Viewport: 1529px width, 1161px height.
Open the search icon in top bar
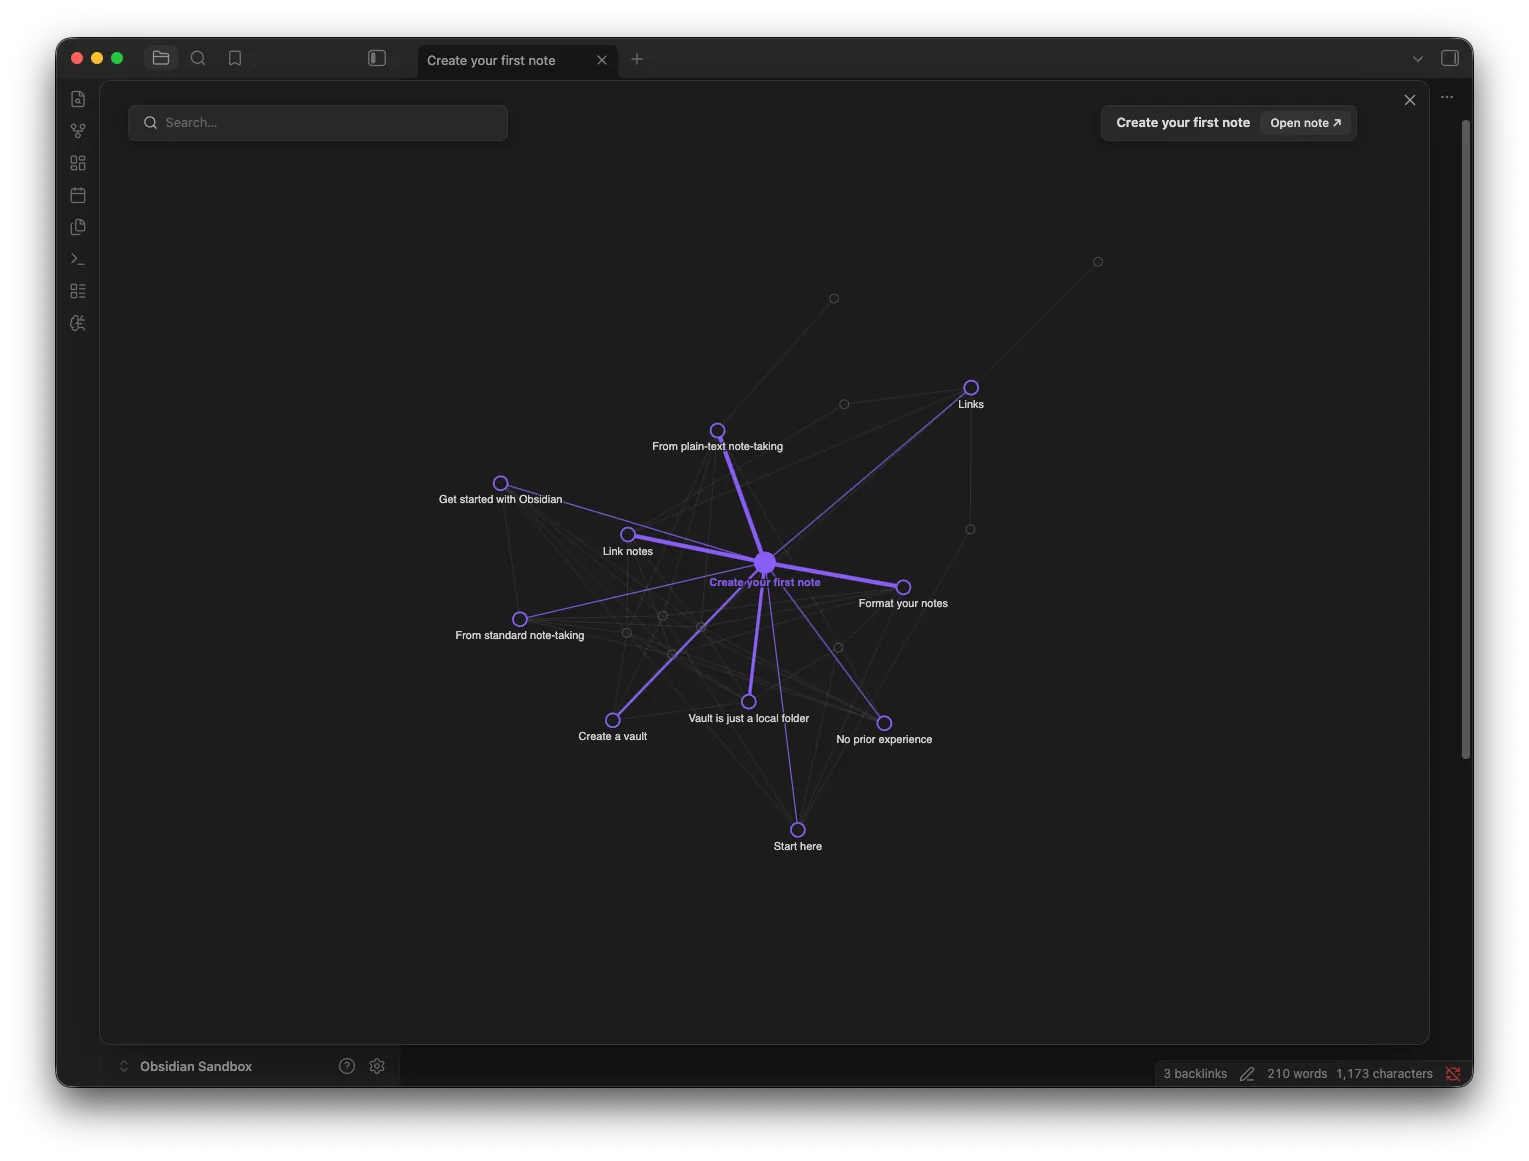[x=198, y=58]
